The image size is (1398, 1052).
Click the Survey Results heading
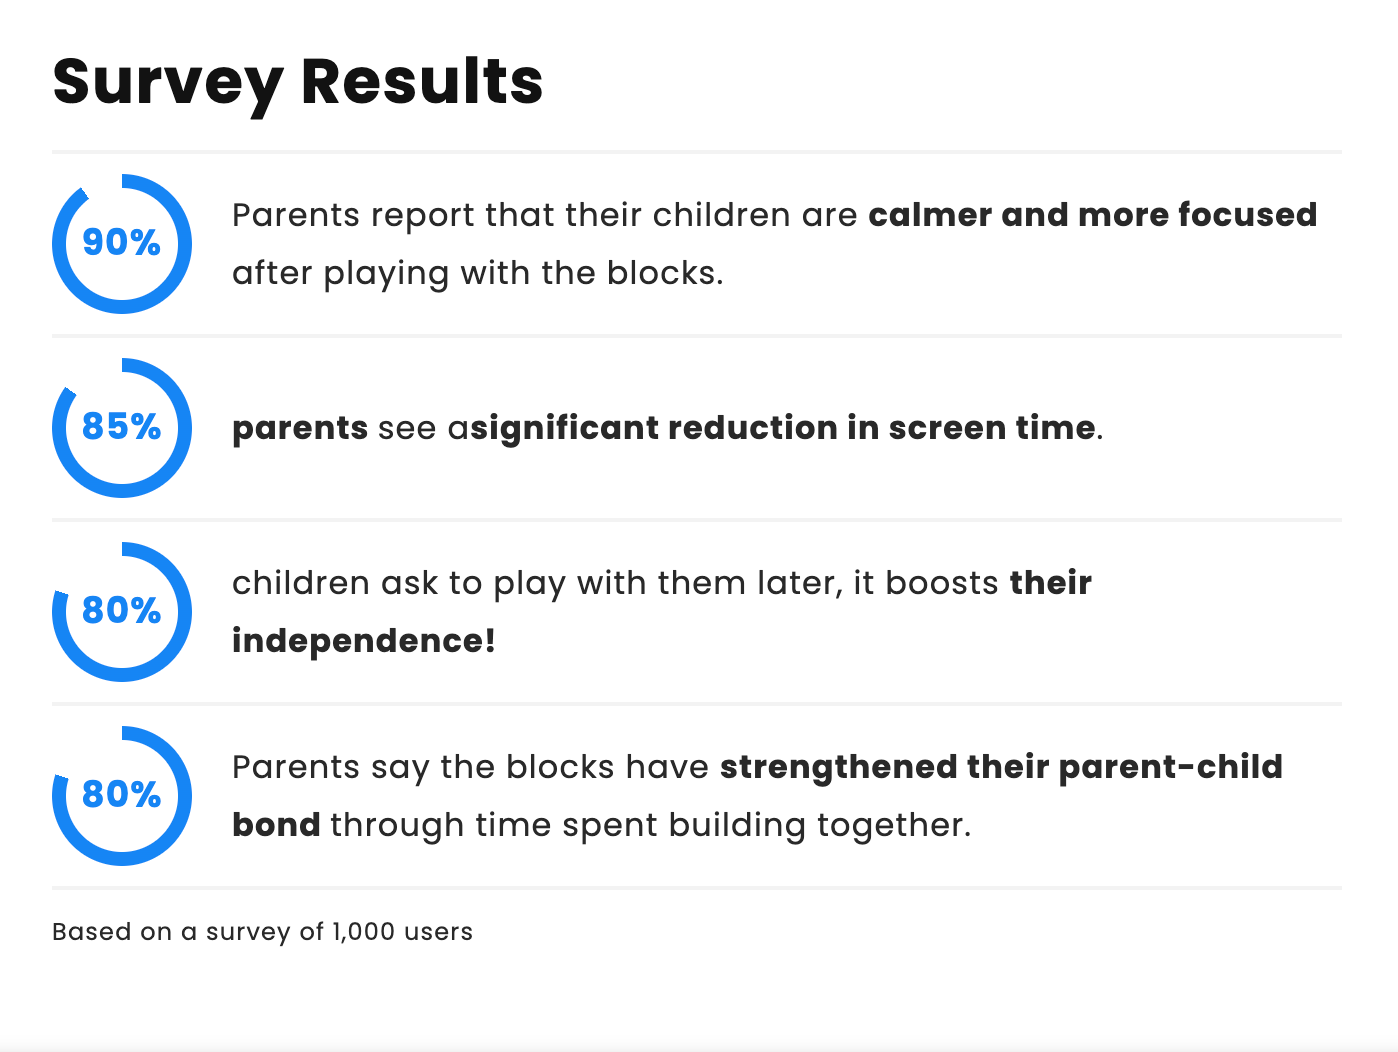point(298,82)
